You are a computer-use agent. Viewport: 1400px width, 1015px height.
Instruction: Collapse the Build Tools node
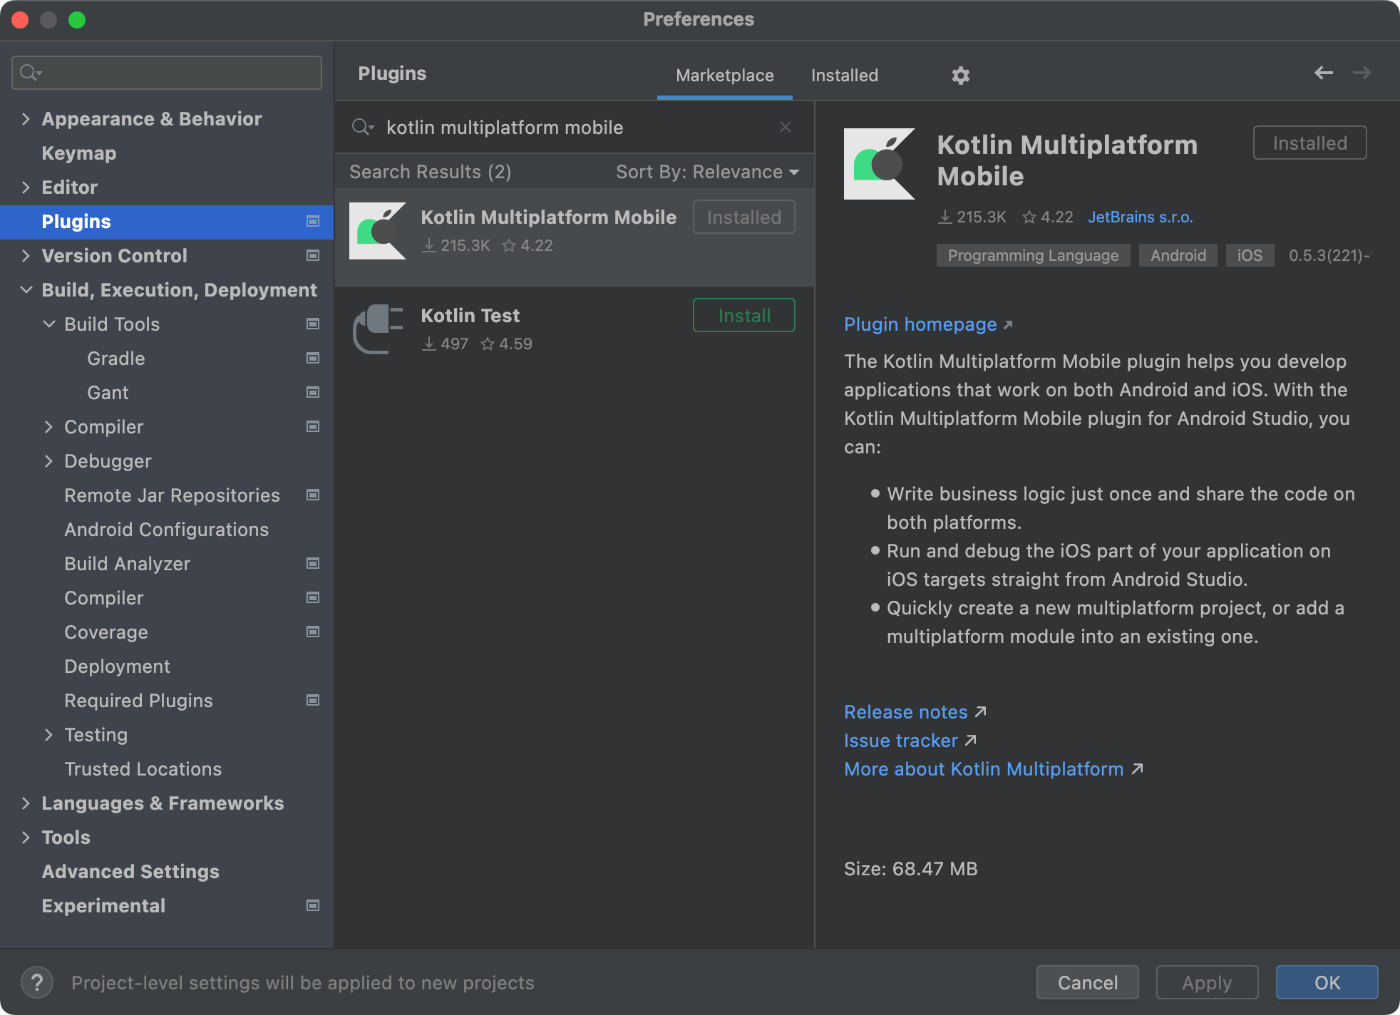coord(49,324)
